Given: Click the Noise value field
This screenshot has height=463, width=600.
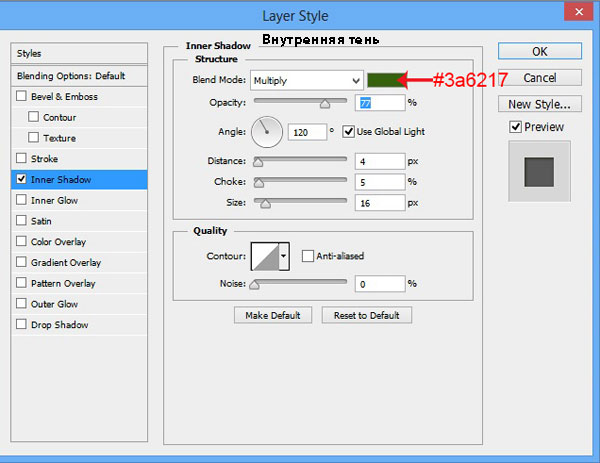Looking at the screenshot, I should coord(380,284).
